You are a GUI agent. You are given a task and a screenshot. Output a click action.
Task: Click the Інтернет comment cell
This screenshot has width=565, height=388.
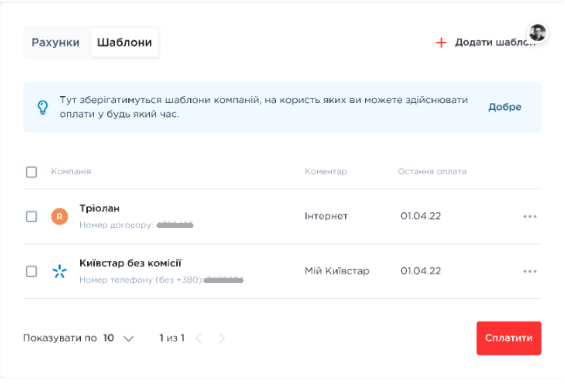coord(326,216)
